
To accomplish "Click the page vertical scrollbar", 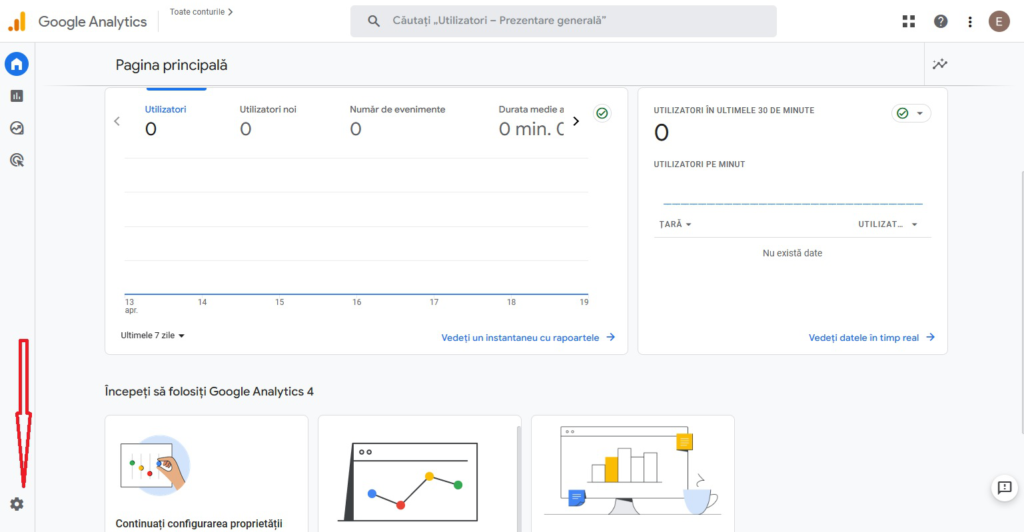I will click(1021, 302).
